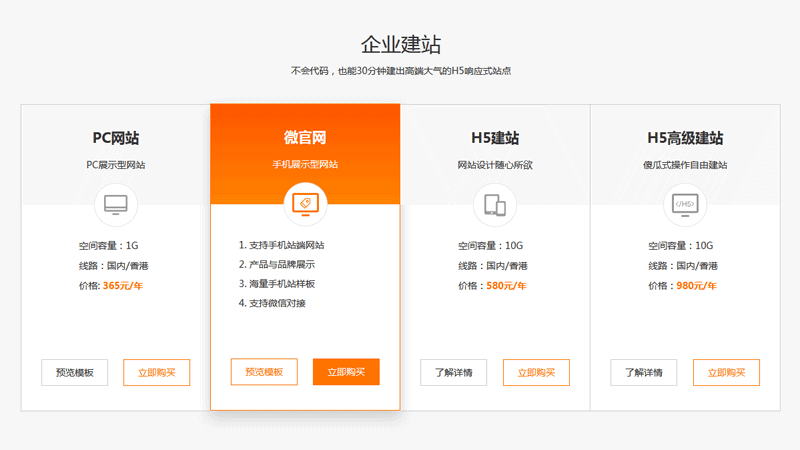This screenshot has width=800, height=450.
Task: Select the H5高级建站 card title
Action: 685,138
